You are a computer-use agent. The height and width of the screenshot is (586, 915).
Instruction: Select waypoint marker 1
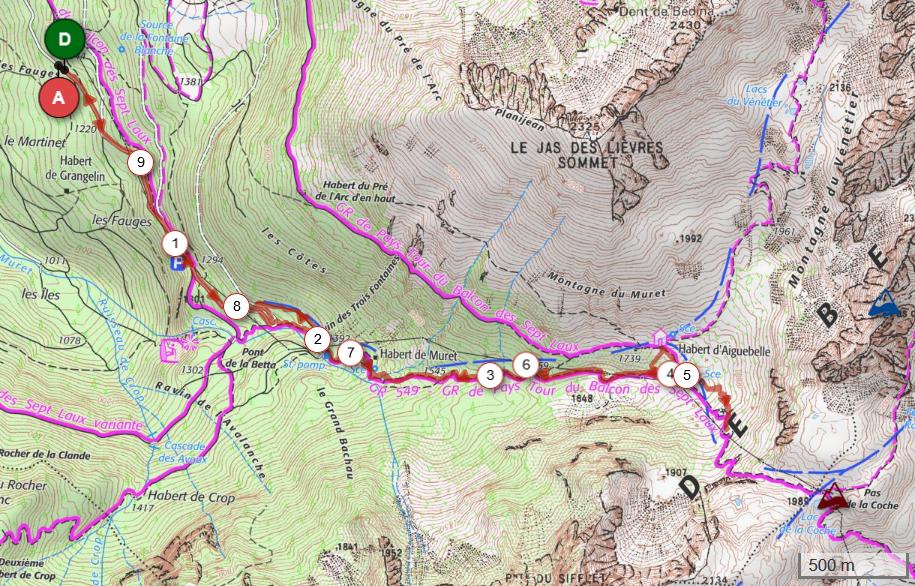175,244
